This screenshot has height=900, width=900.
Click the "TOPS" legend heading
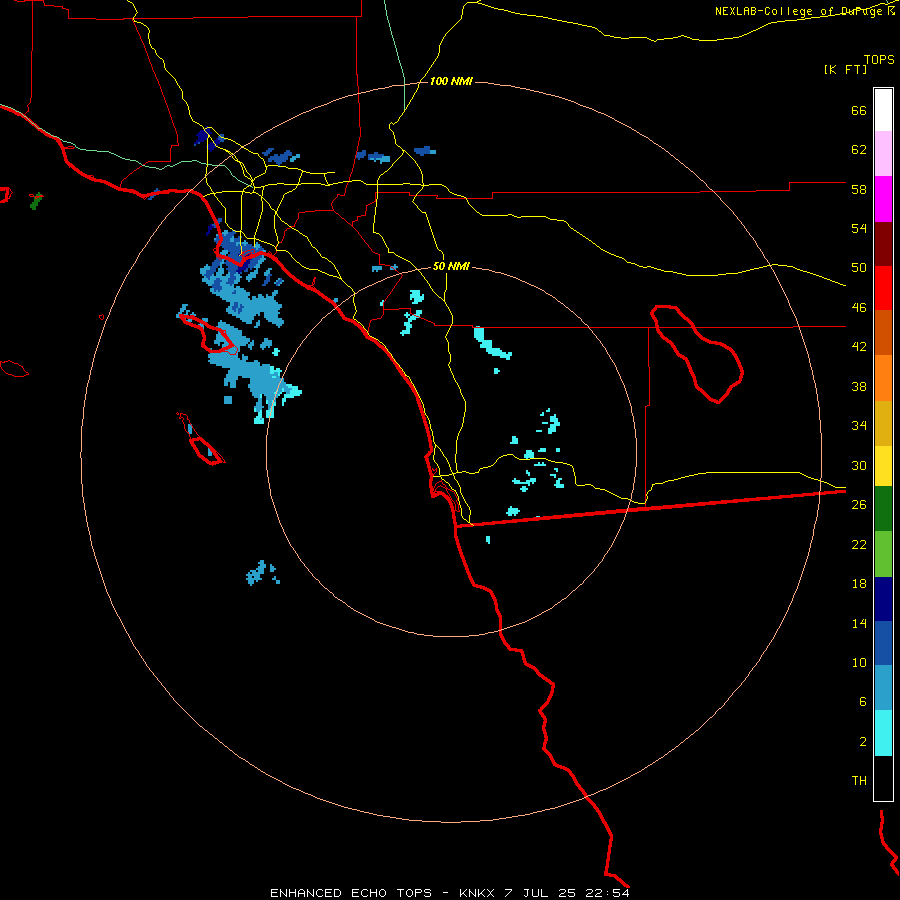point(879,59)
